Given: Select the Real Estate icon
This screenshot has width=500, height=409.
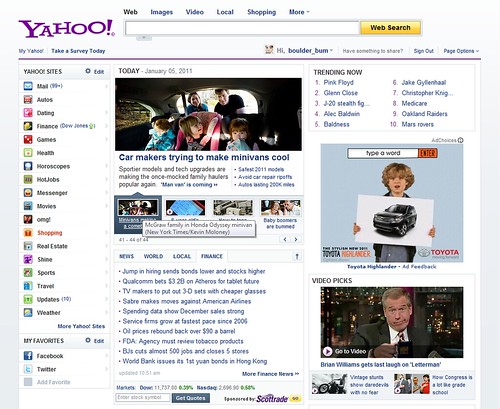Looking at the screenshot, I should (x=28, y=246).
